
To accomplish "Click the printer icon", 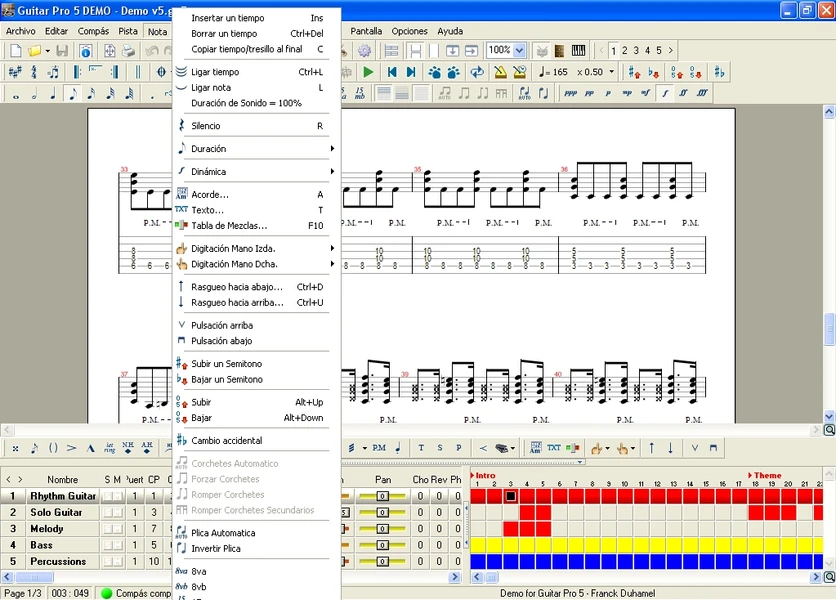I will coord(128,51).
